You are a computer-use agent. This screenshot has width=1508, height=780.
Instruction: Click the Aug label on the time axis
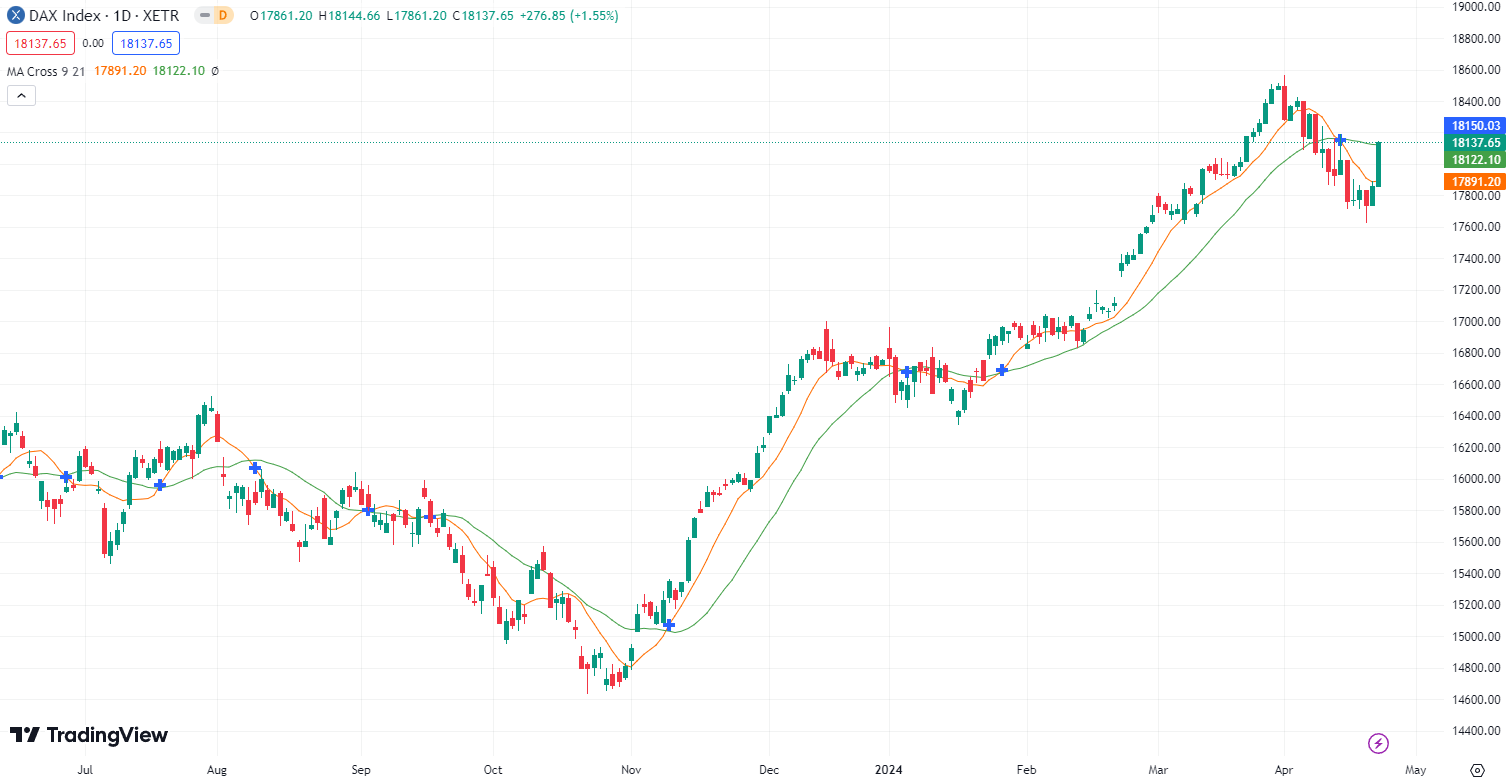coord(217,770)
